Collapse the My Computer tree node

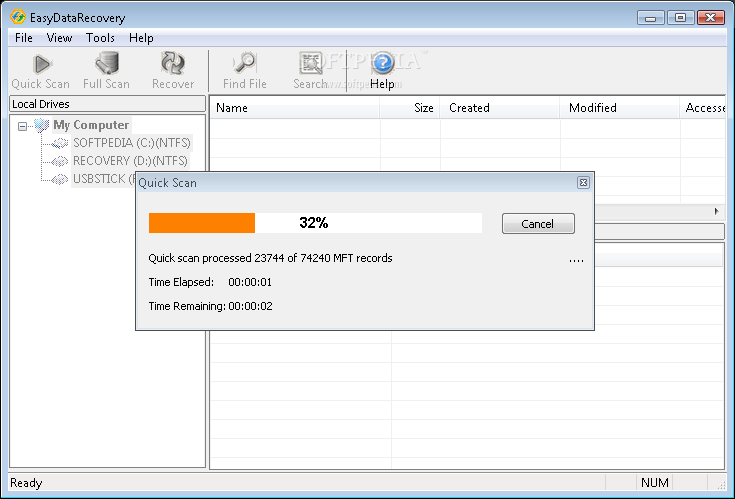pyautogui.click(x=22, y=126)
